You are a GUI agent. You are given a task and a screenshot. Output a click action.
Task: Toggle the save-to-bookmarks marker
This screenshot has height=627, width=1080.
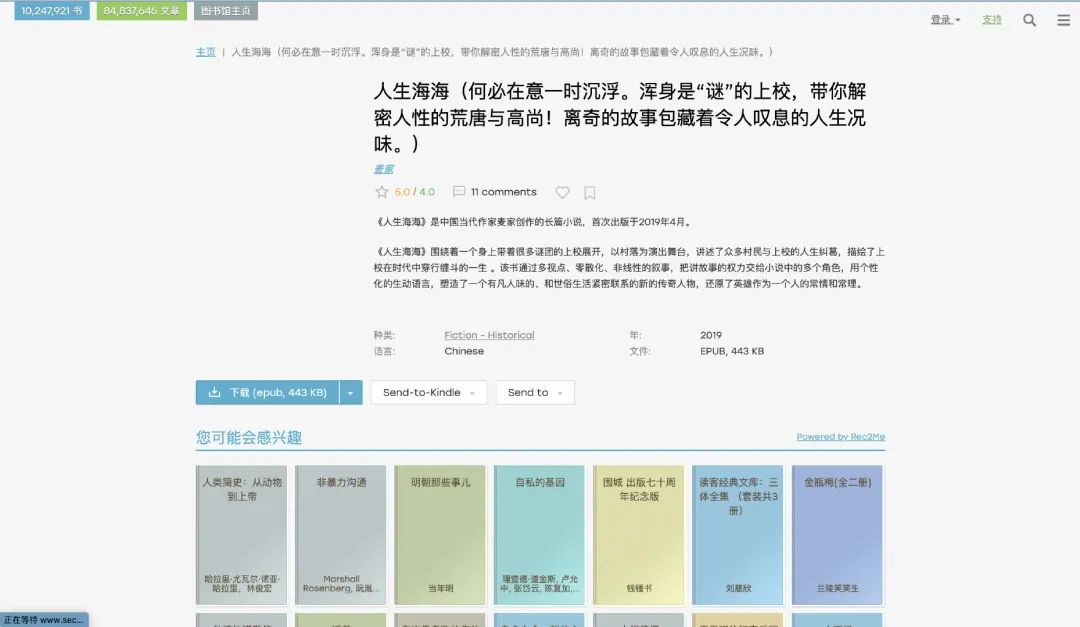[x=589, y=191]
